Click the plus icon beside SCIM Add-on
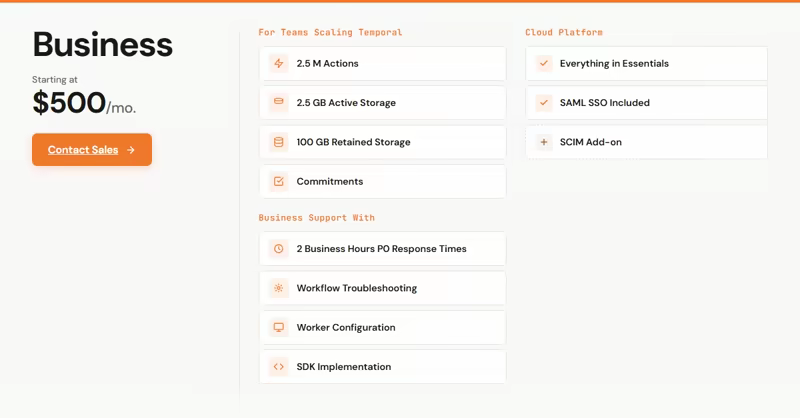The width and height of the screenshot is (800, 418). 544,142
